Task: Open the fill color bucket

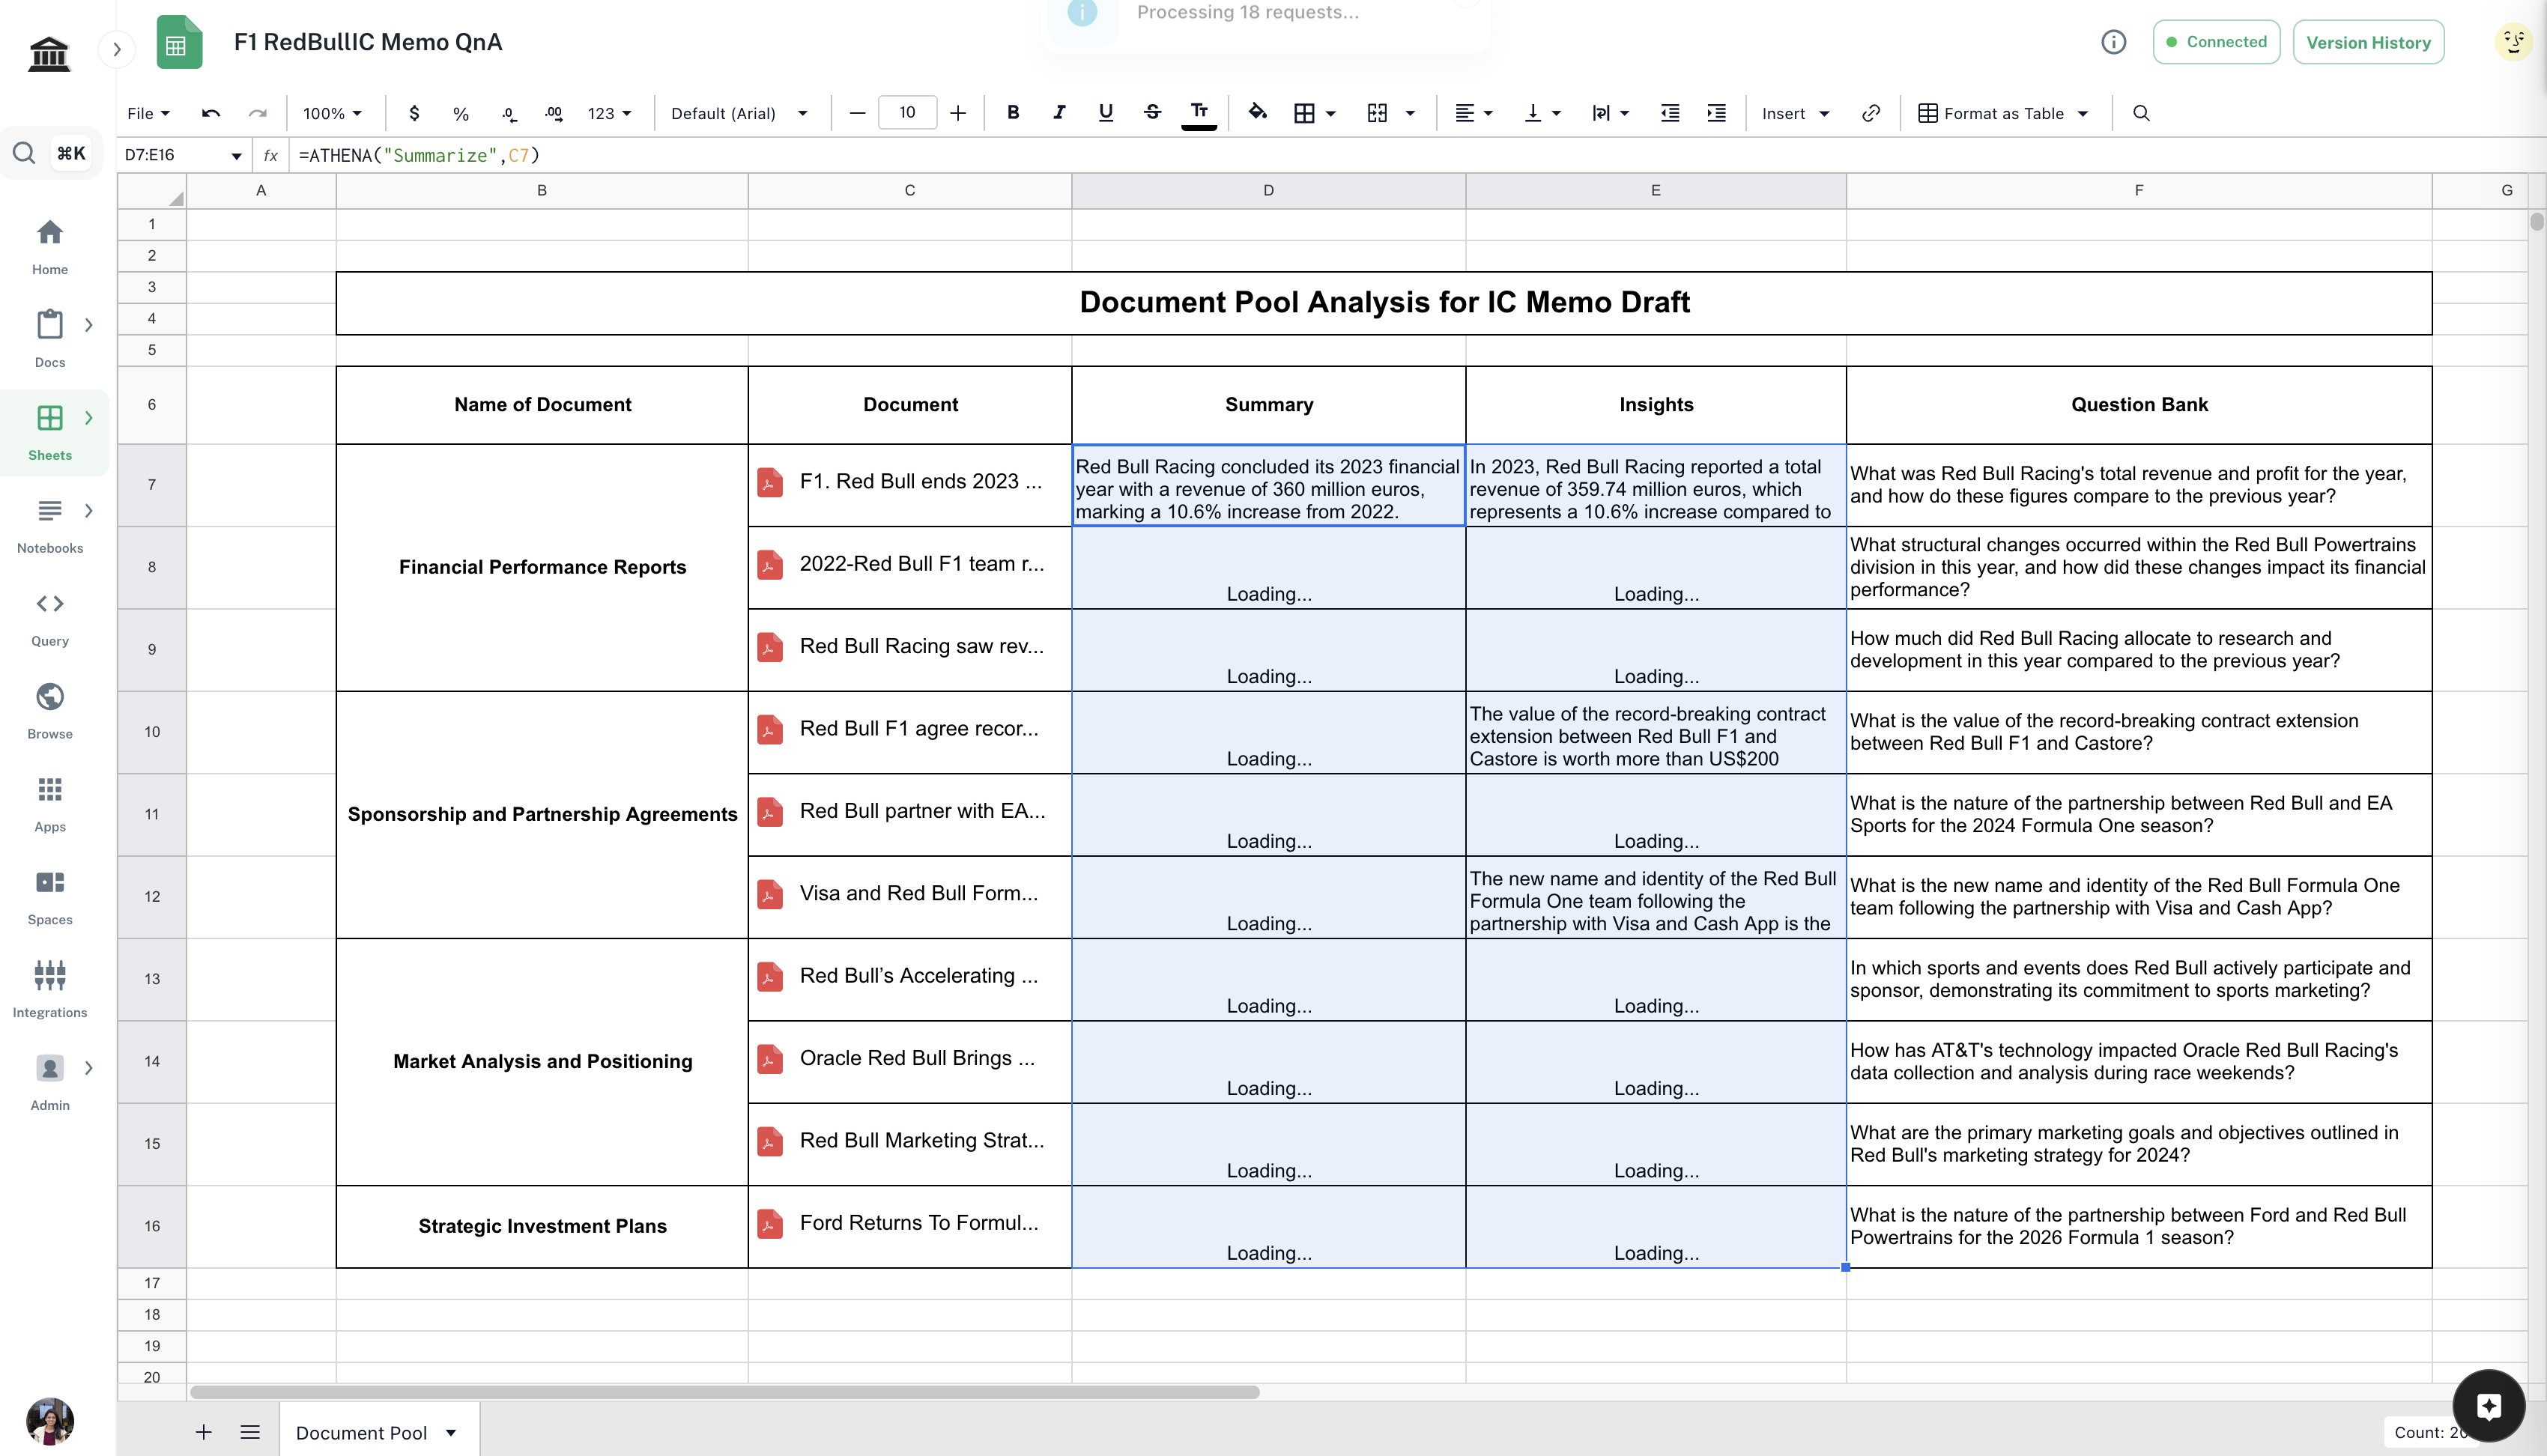Action: [x=1257, y=113]
